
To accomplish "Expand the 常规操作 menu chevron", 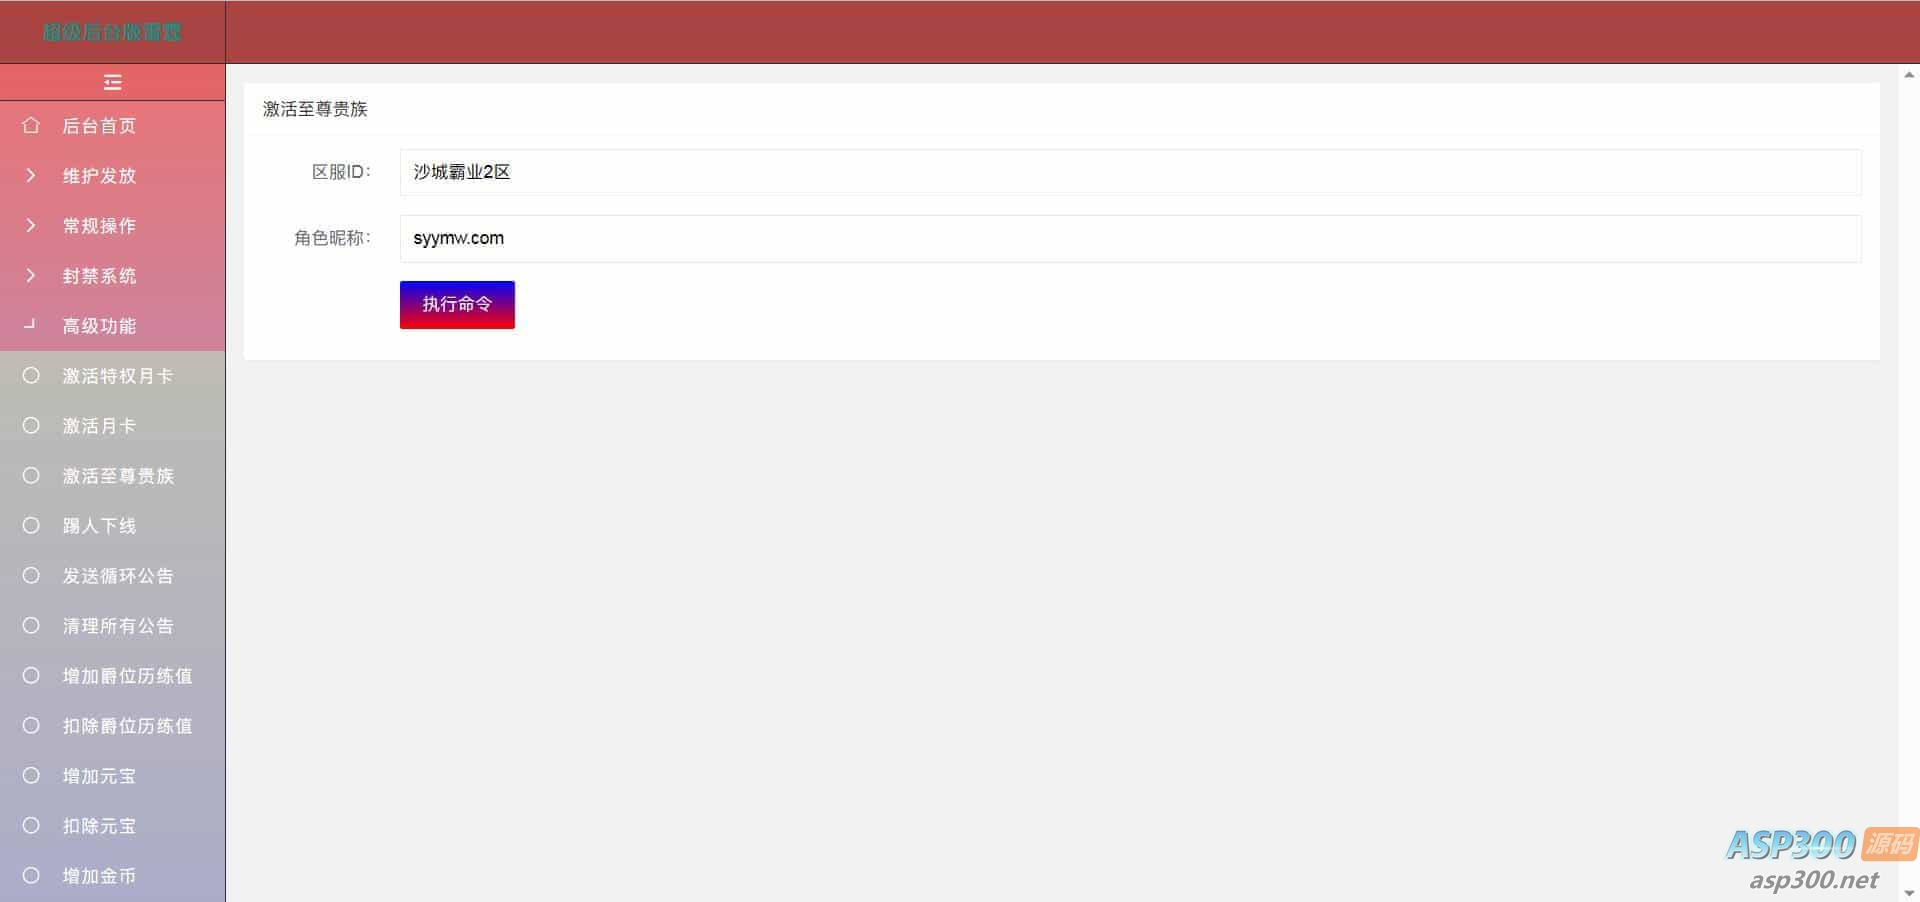I will [x=30, y=225].
